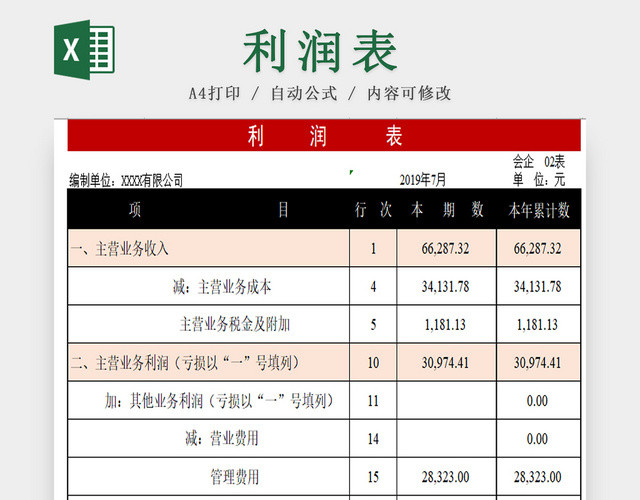Screen dimensions: 640x500
Task: Click the 单位：元 label
Action: pyautogui.click(x=539, y=179)
